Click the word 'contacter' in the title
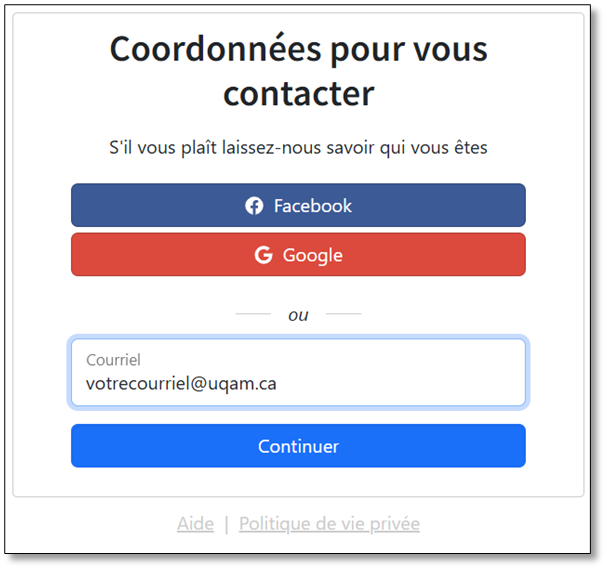The height and width of the screenshot is (570, 607). [x=298, y=93]
